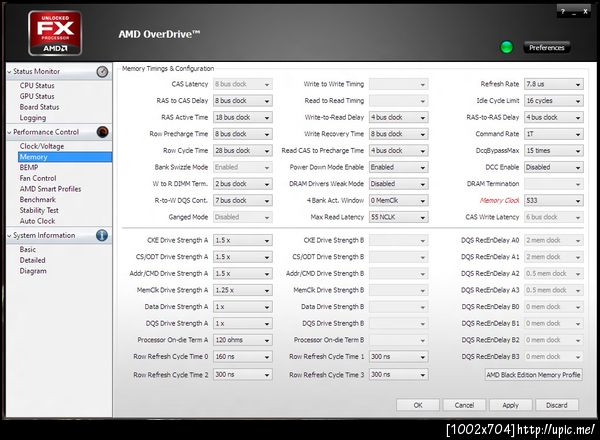Click the green status indicator light
Image resolution: width=600 pixels, height=440 pixels.
pyautogui.click(x=507, y=47)
